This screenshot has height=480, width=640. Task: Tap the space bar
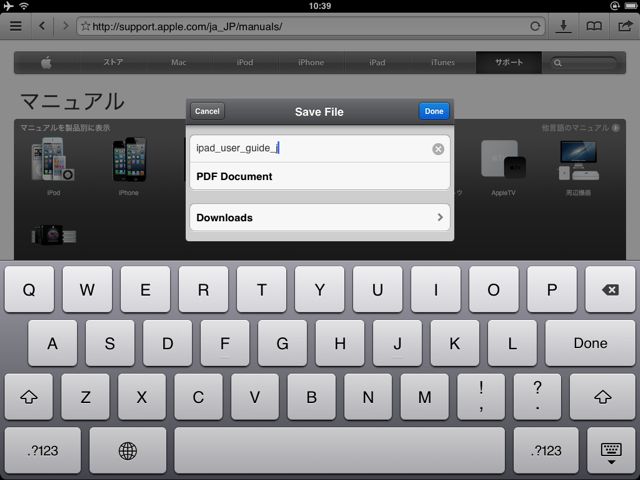coord(340,451)
